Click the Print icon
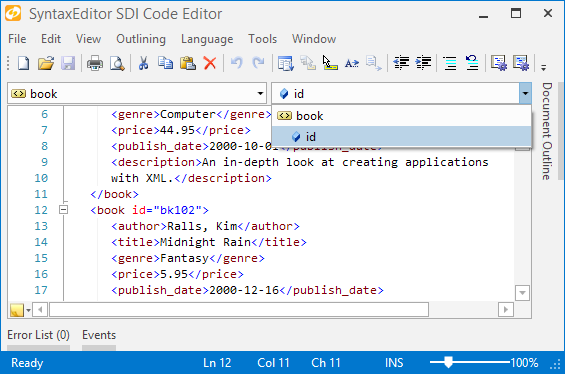565x374 pixels. 95,63
